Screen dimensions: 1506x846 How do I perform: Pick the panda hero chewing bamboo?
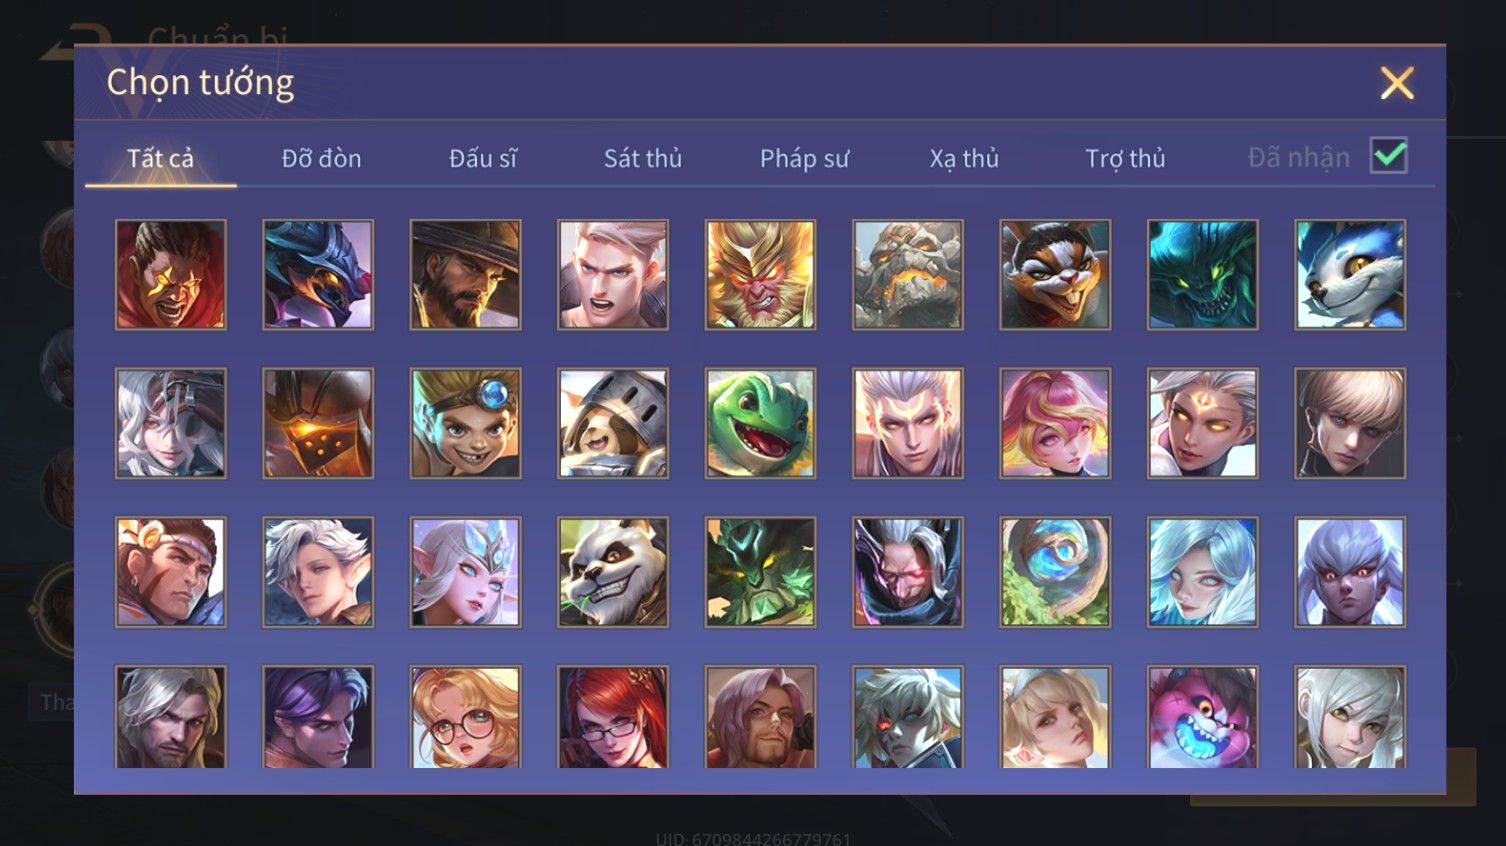pos(613,572)
